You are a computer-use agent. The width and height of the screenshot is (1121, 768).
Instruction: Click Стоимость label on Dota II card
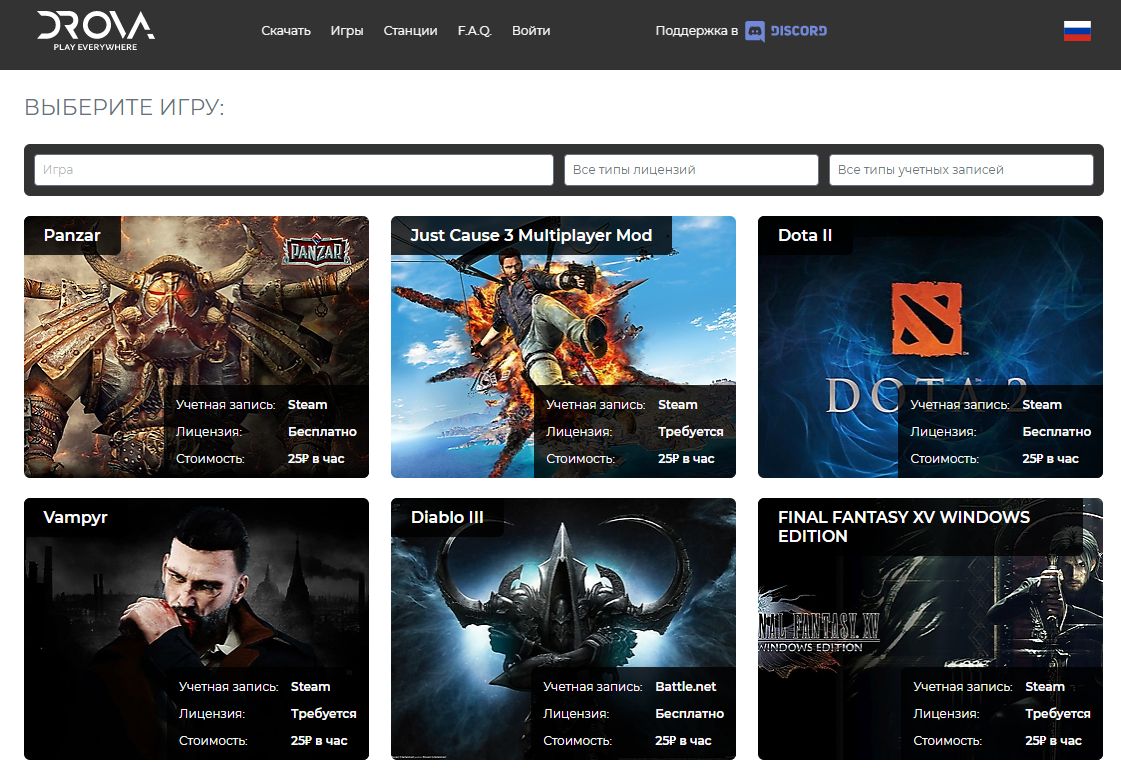click(x=944, y=459)
